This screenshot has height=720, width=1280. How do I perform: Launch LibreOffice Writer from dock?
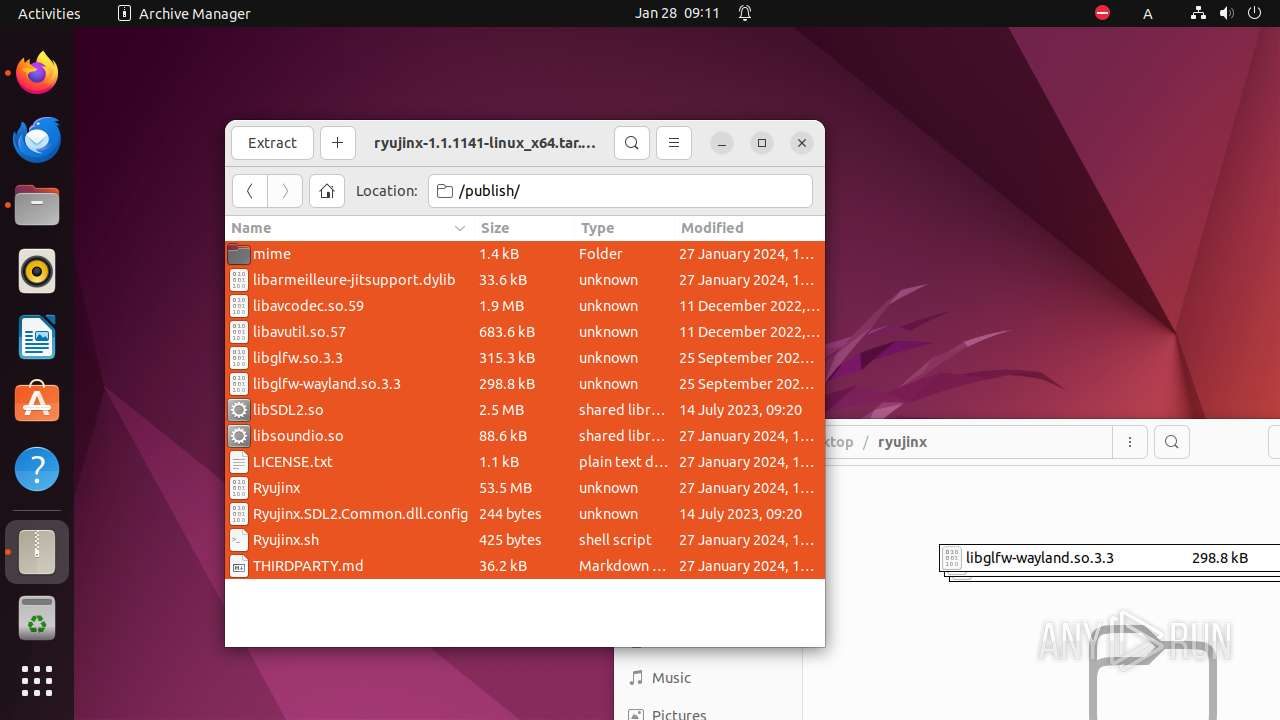pos(37,337)
